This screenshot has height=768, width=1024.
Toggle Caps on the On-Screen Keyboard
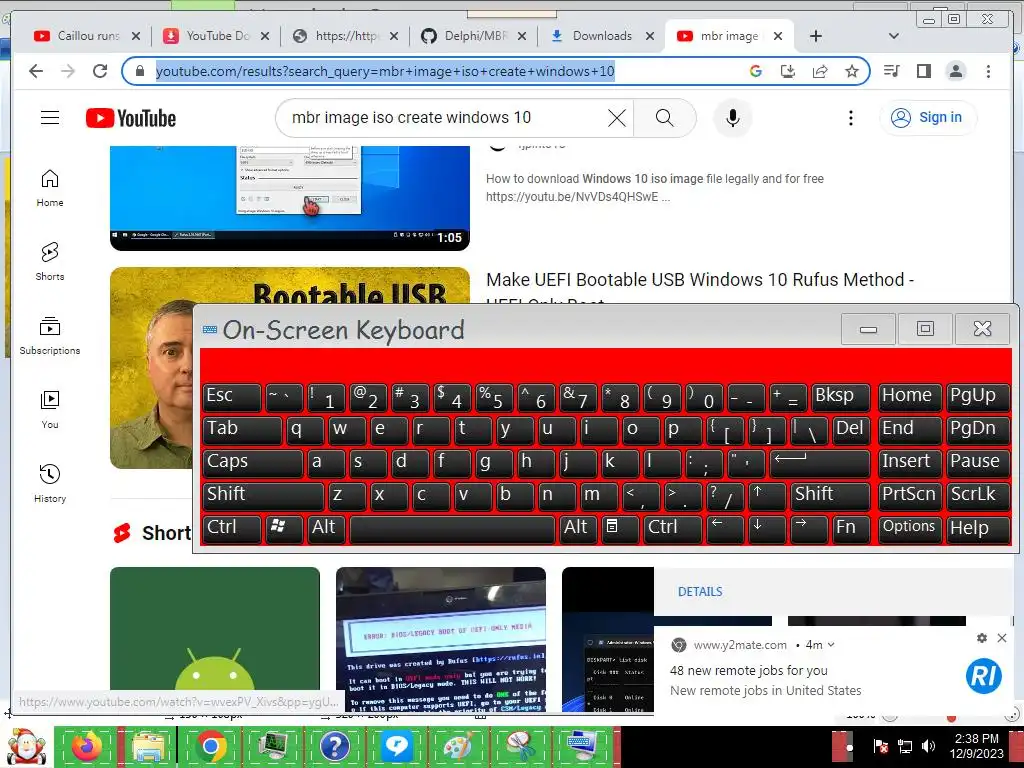(x=251, y=462)
